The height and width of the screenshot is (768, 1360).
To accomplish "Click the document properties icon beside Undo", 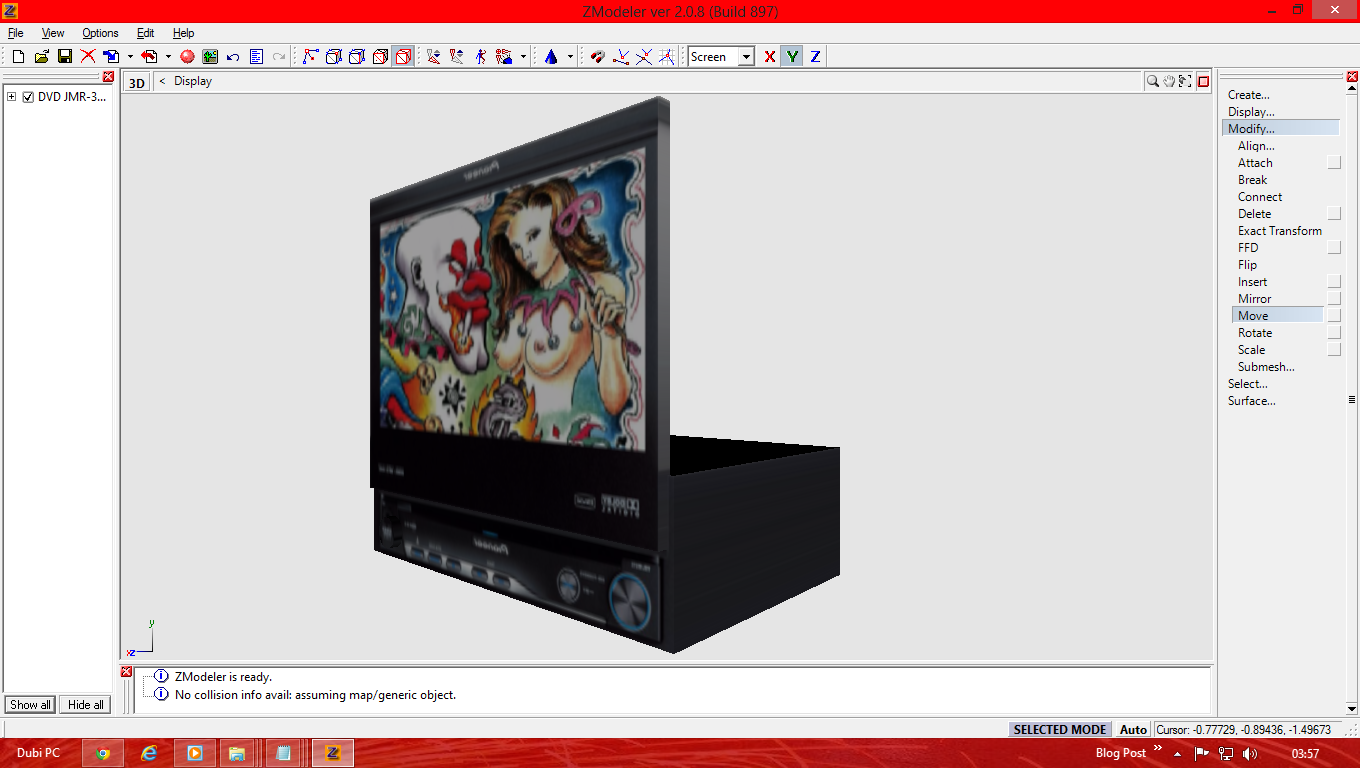I will (x=257, y=57).
